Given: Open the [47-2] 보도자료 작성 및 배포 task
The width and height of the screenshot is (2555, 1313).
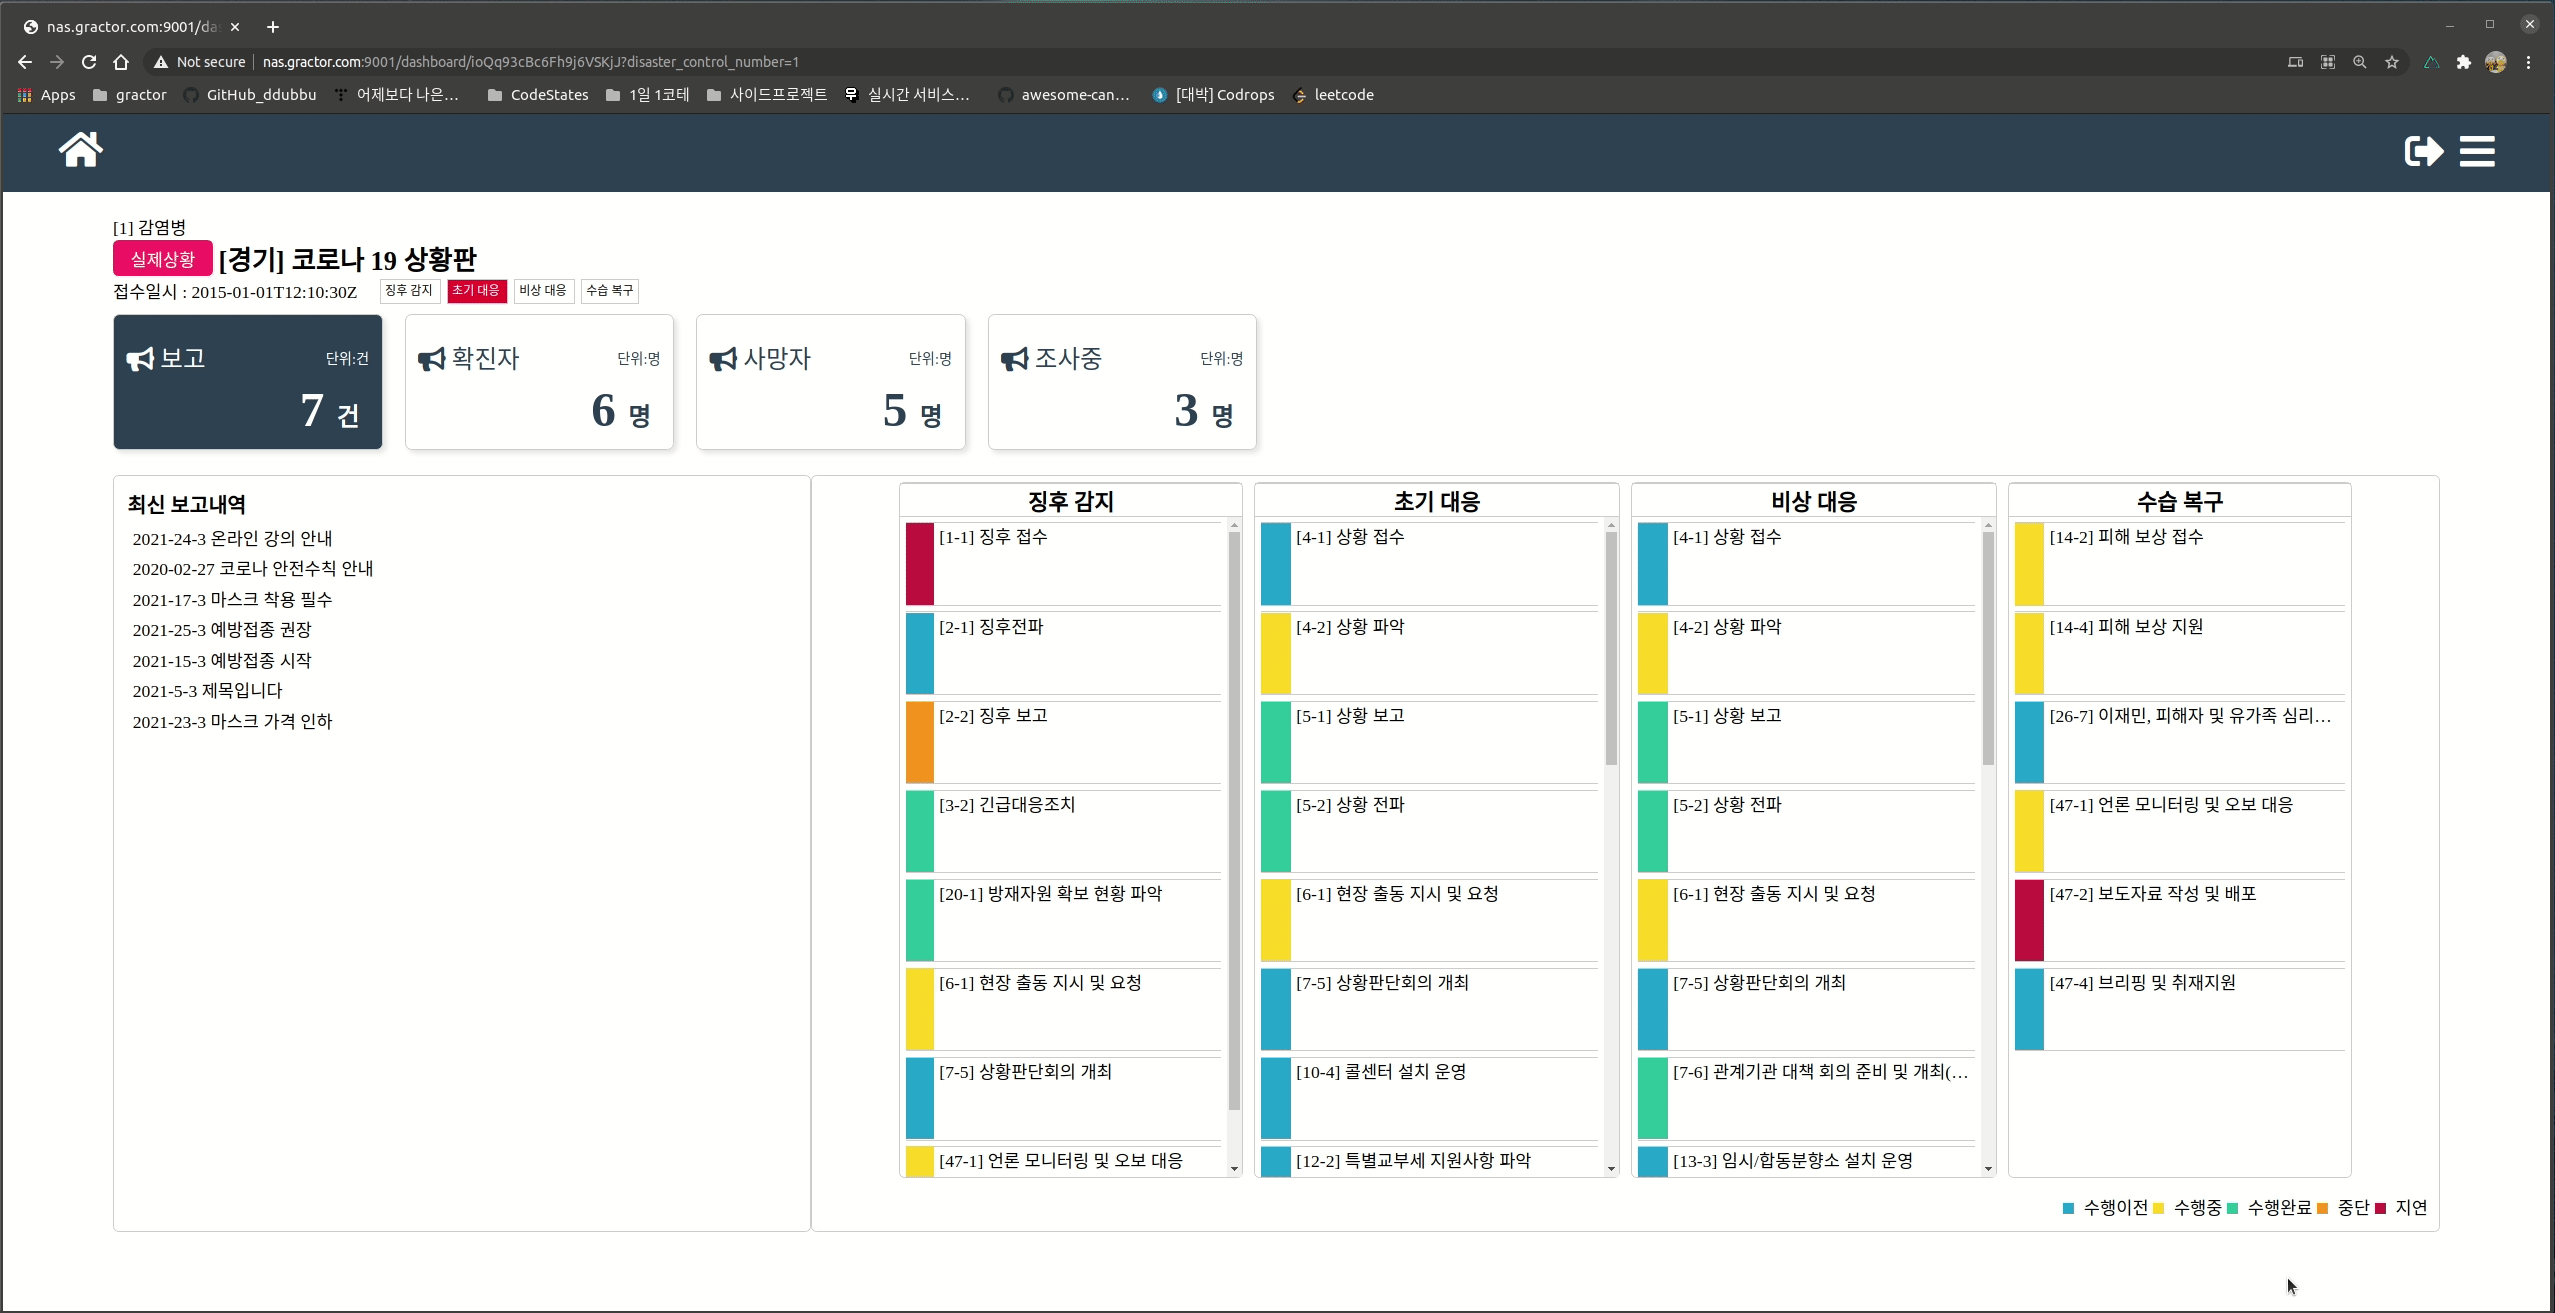Looking at the screenshot, I should point(2152,894).
